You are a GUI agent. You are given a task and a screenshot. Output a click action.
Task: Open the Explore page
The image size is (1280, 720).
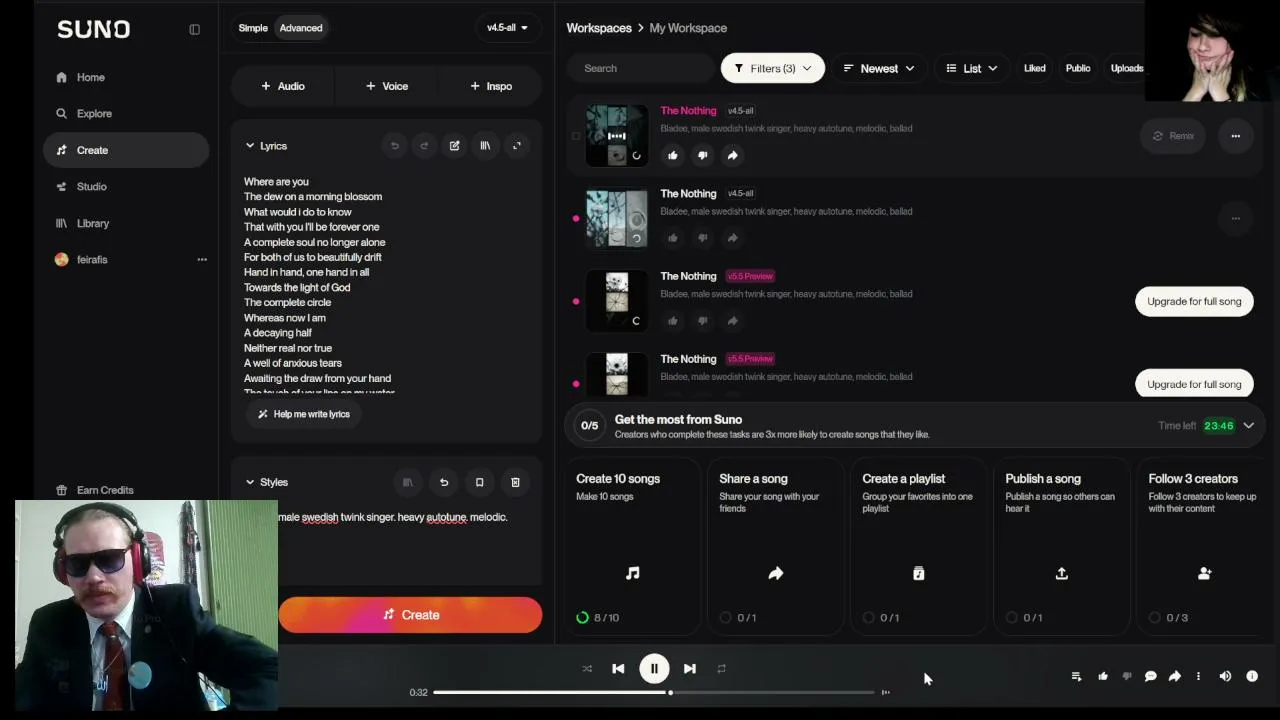(126, 114)
